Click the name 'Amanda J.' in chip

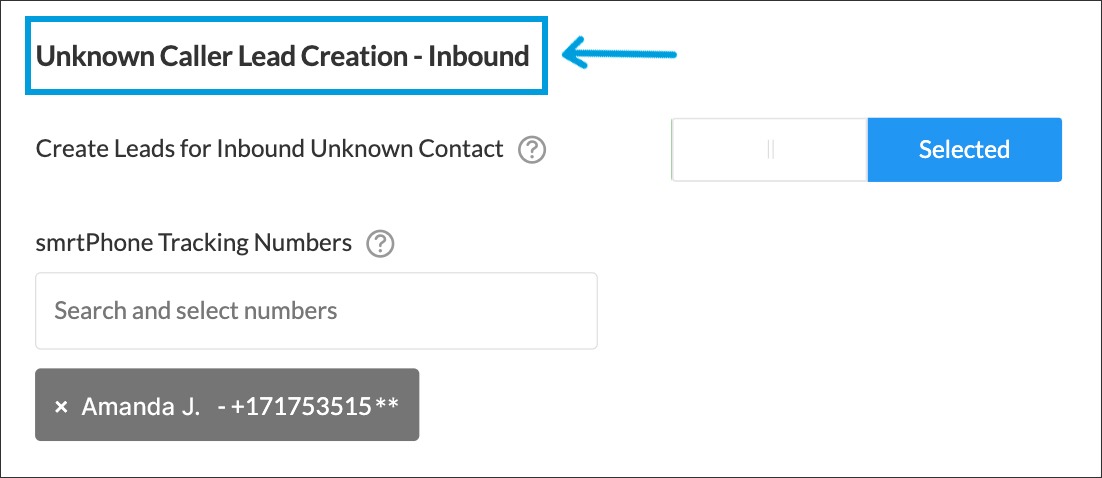(141, 407)
